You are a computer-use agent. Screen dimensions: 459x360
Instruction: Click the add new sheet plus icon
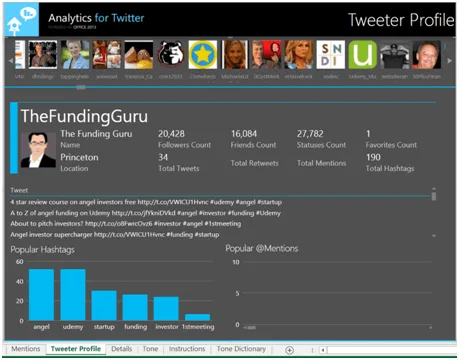[289, 350]
